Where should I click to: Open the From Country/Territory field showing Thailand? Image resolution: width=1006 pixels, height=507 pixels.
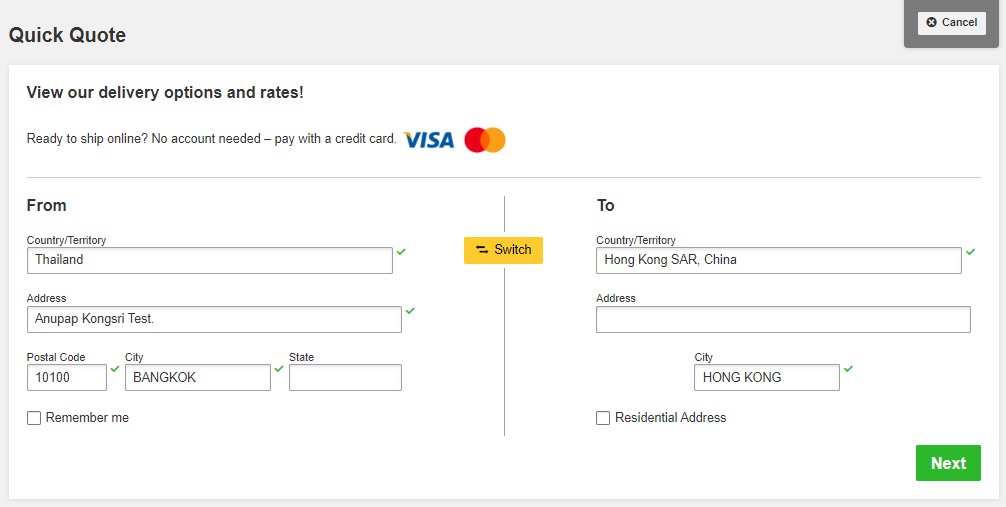click(x=210, y=261)
